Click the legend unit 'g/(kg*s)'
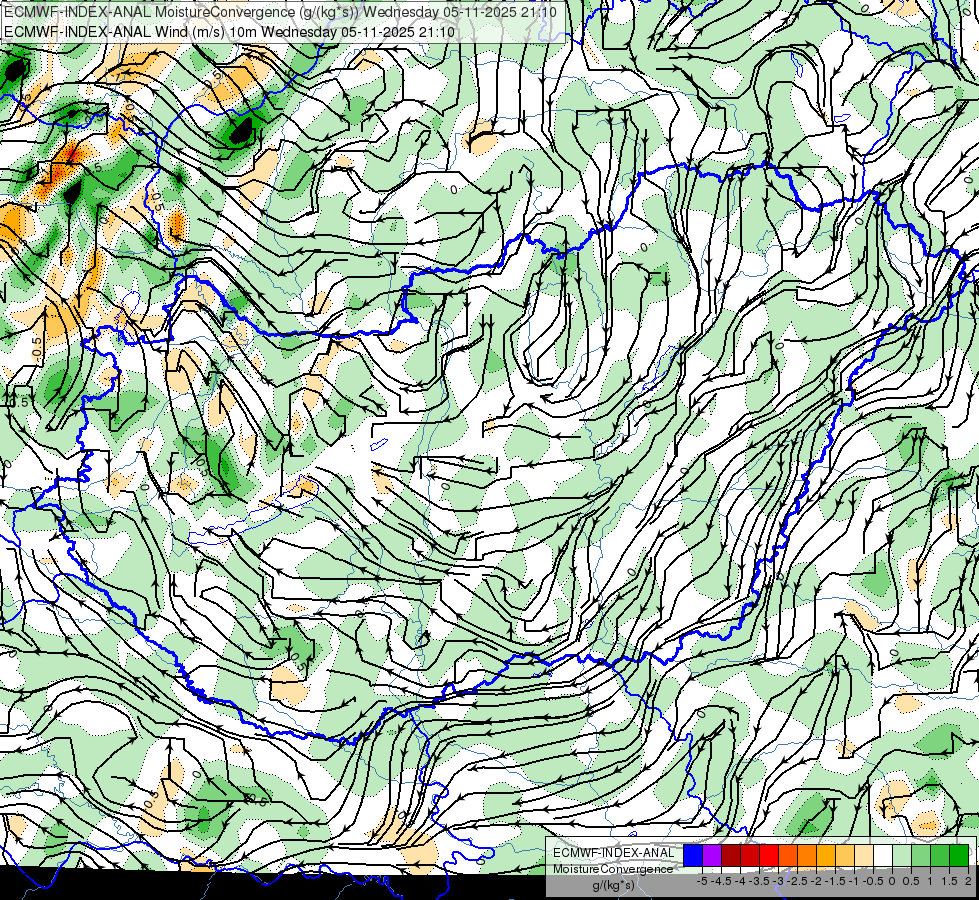Image resolution: width=979 pixels, height=900 pixels. click(x=613, y=886)
